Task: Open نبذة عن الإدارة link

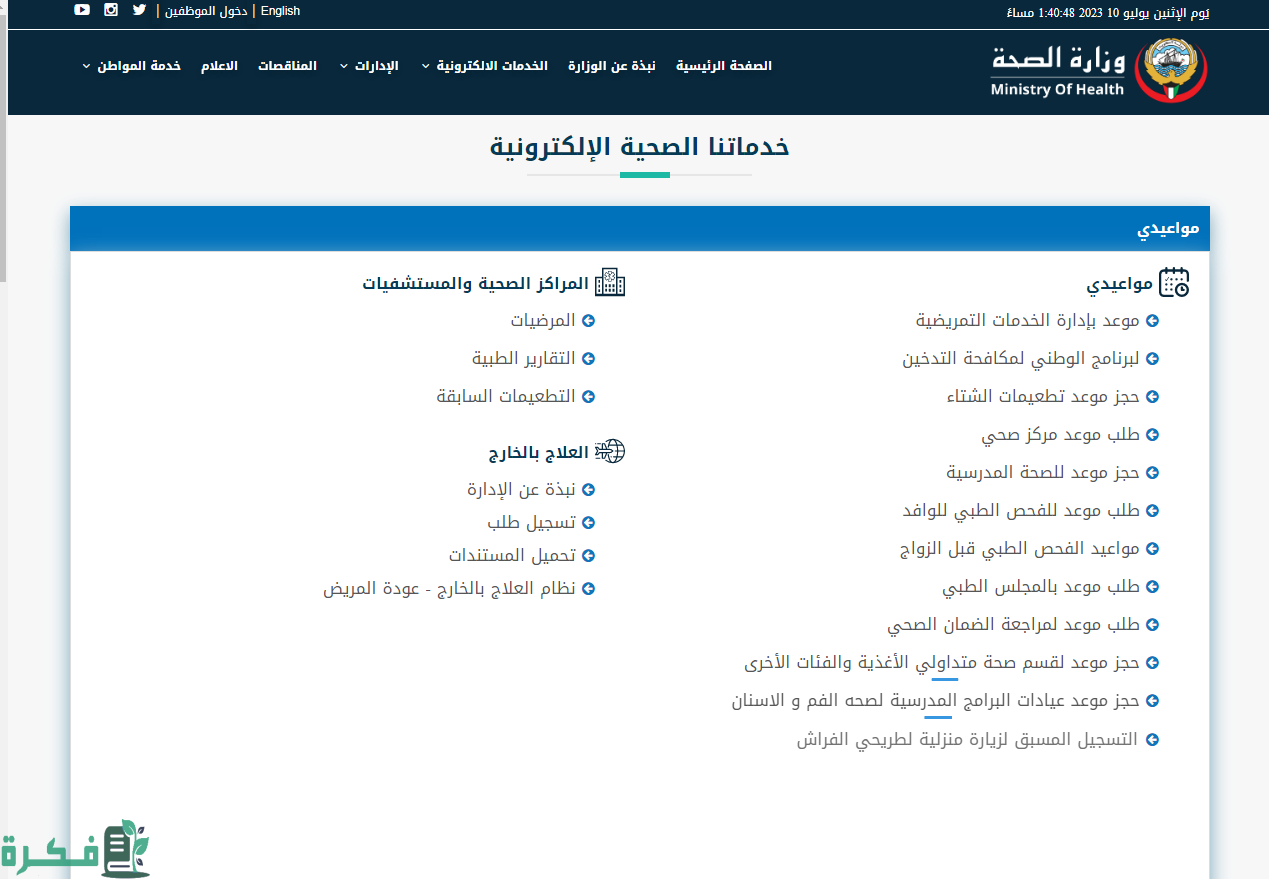Action: [522, 490]
